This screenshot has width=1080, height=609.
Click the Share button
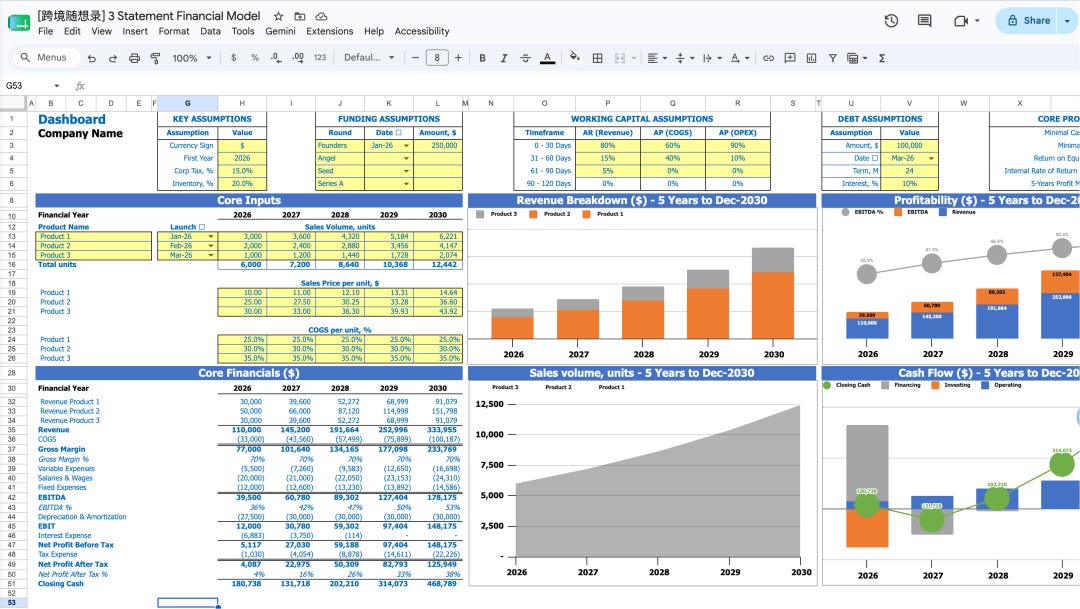[x=1029, y=21]
